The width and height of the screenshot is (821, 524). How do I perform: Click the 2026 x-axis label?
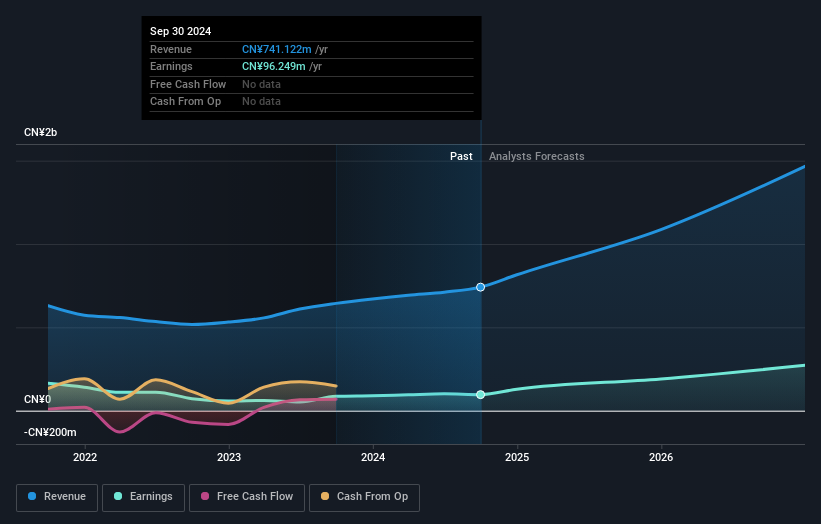point(661,458)
